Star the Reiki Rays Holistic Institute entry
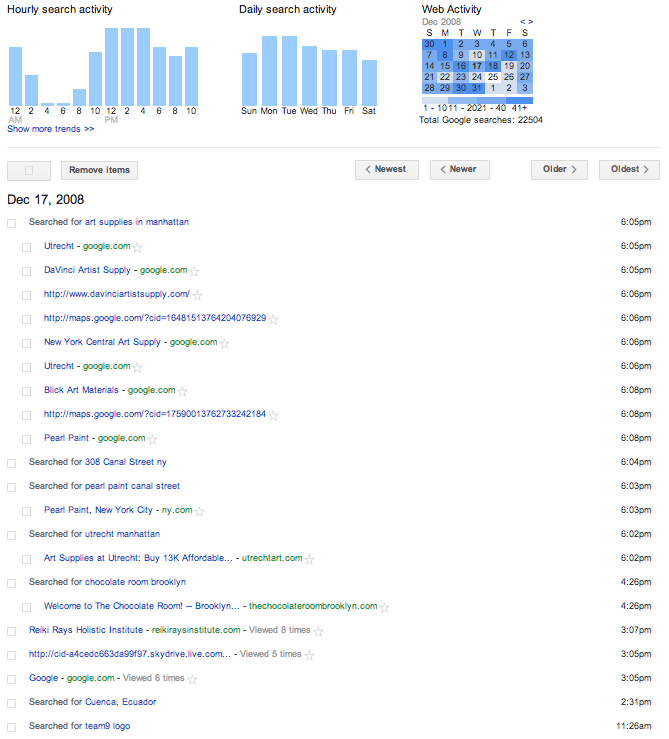The image size is (669, 739). point(318,631)
